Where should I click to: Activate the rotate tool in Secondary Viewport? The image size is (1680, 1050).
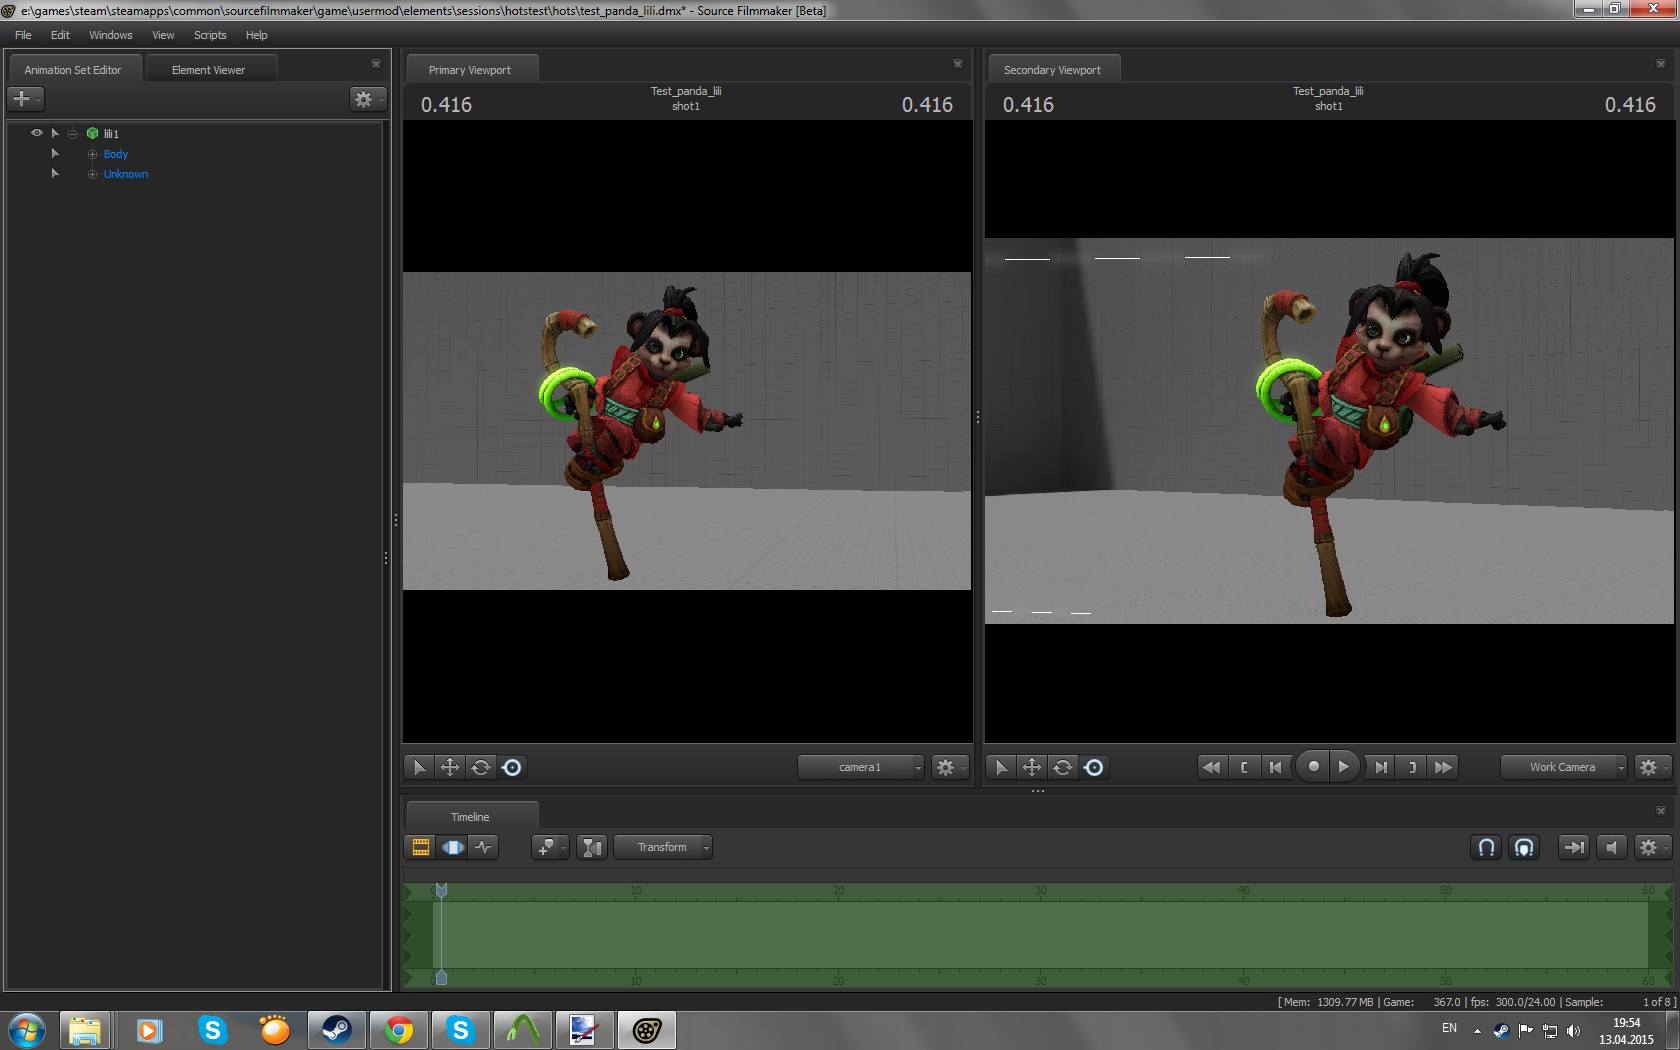pyautogui.click(x=1063, y=767)
